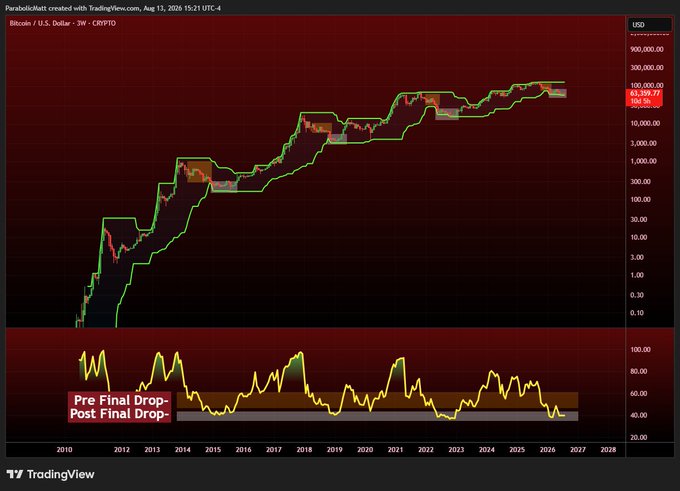Click the 2019 year on time axis
Viewport: 680px width, 491px height.
[x=334, y=449]
